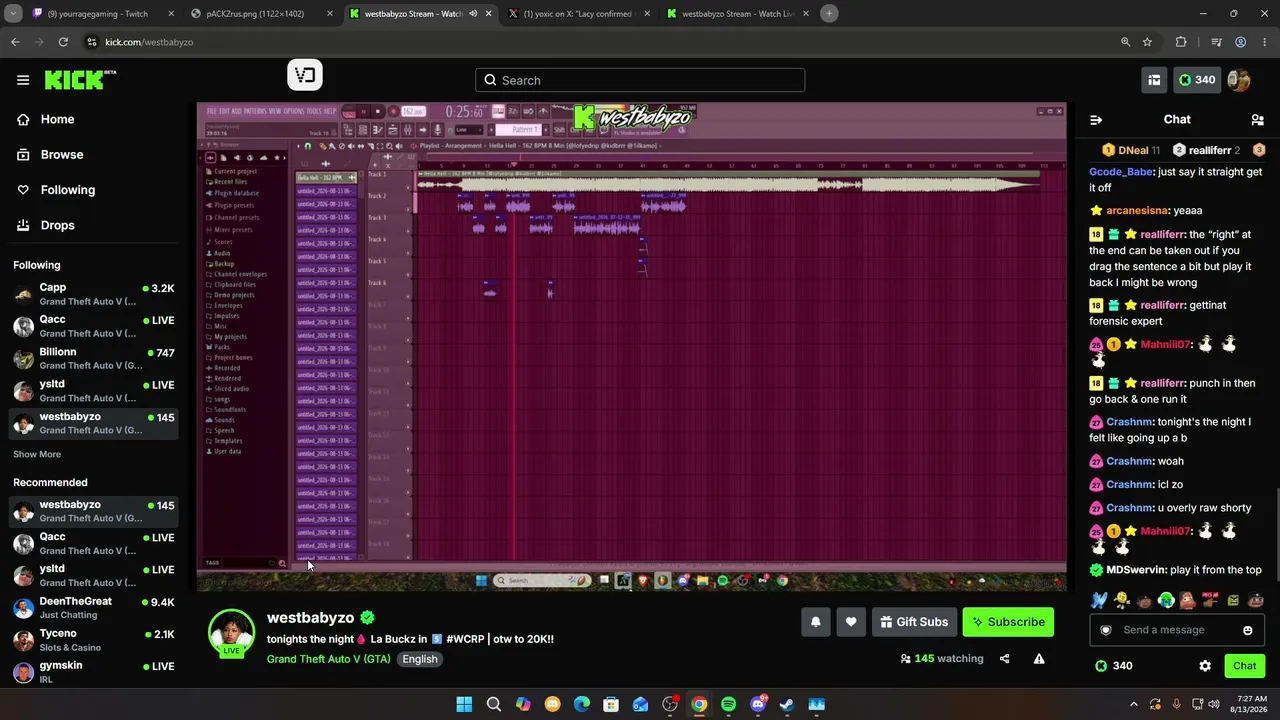
Task: Open the theatre/layout toggle icon near search
Action: tap(1154, 80)
